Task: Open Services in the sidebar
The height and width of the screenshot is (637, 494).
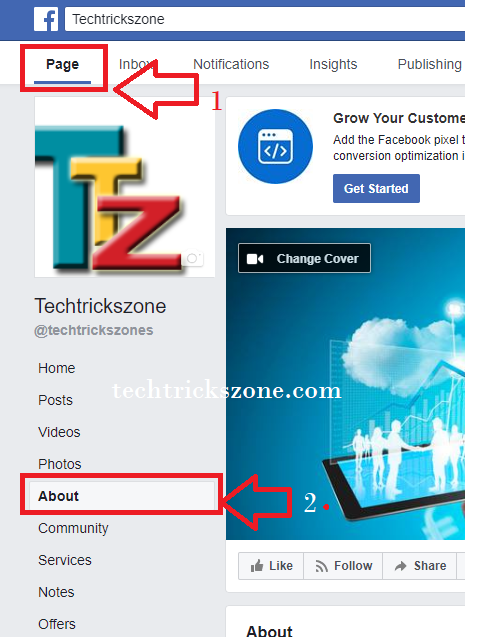Action: (65, 560)
